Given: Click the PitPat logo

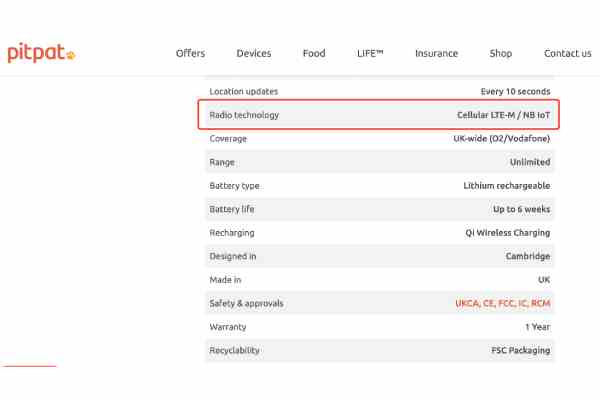Looking at the screenshot, I should click(41, 53).
